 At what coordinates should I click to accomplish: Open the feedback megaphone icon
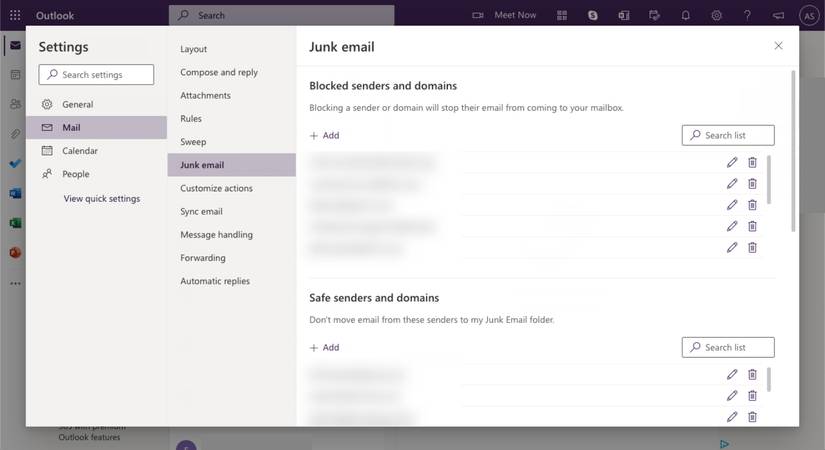(778, 15)
